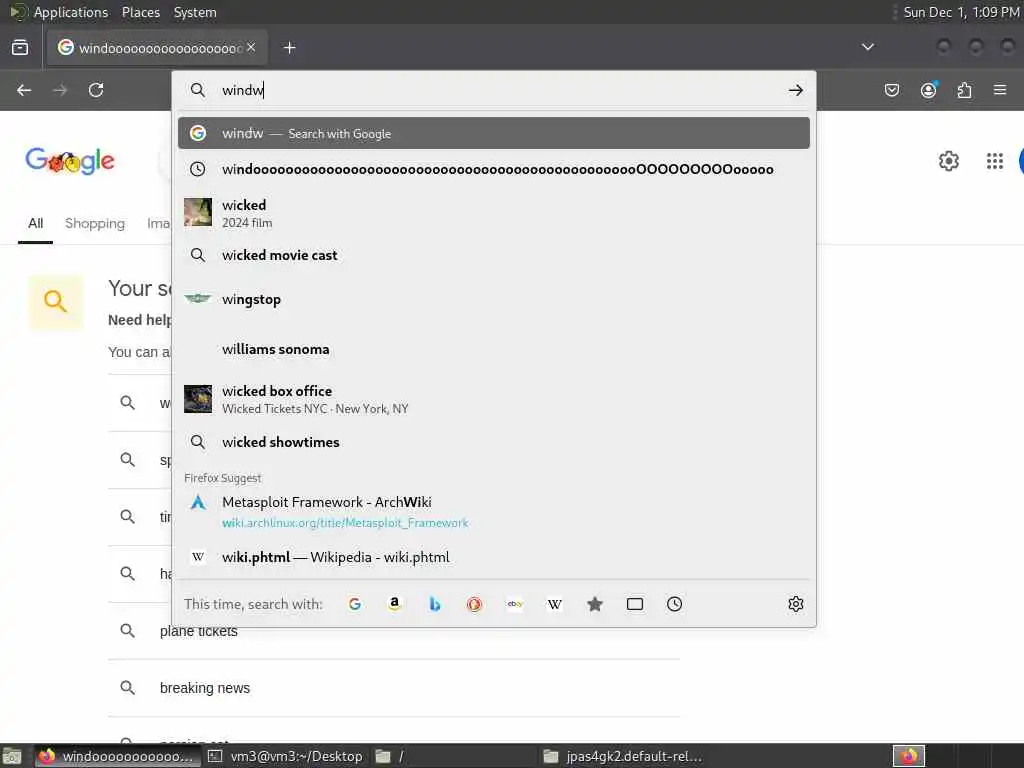The image size is (1024, 768).
Task: Open the '/' file manager taskbar item
Action: coord(453,756)
